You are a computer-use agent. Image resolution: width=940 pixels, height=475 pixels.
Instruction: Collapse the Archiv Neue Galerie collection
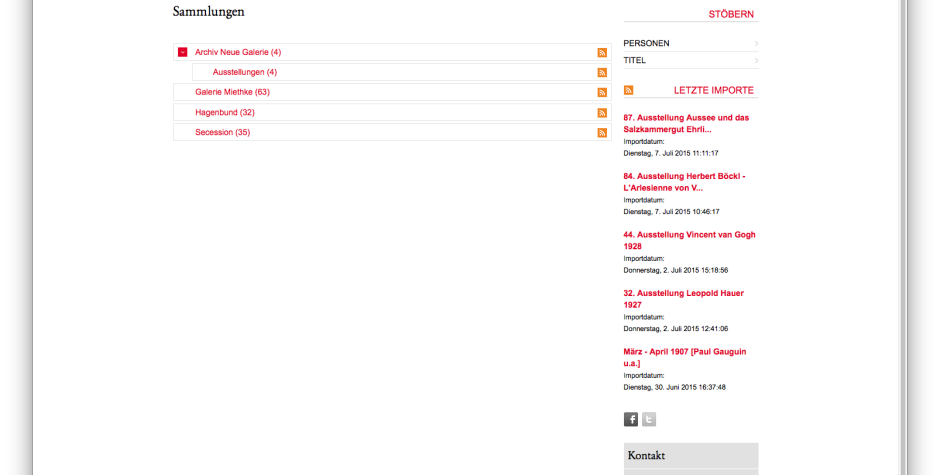(183, 52)
